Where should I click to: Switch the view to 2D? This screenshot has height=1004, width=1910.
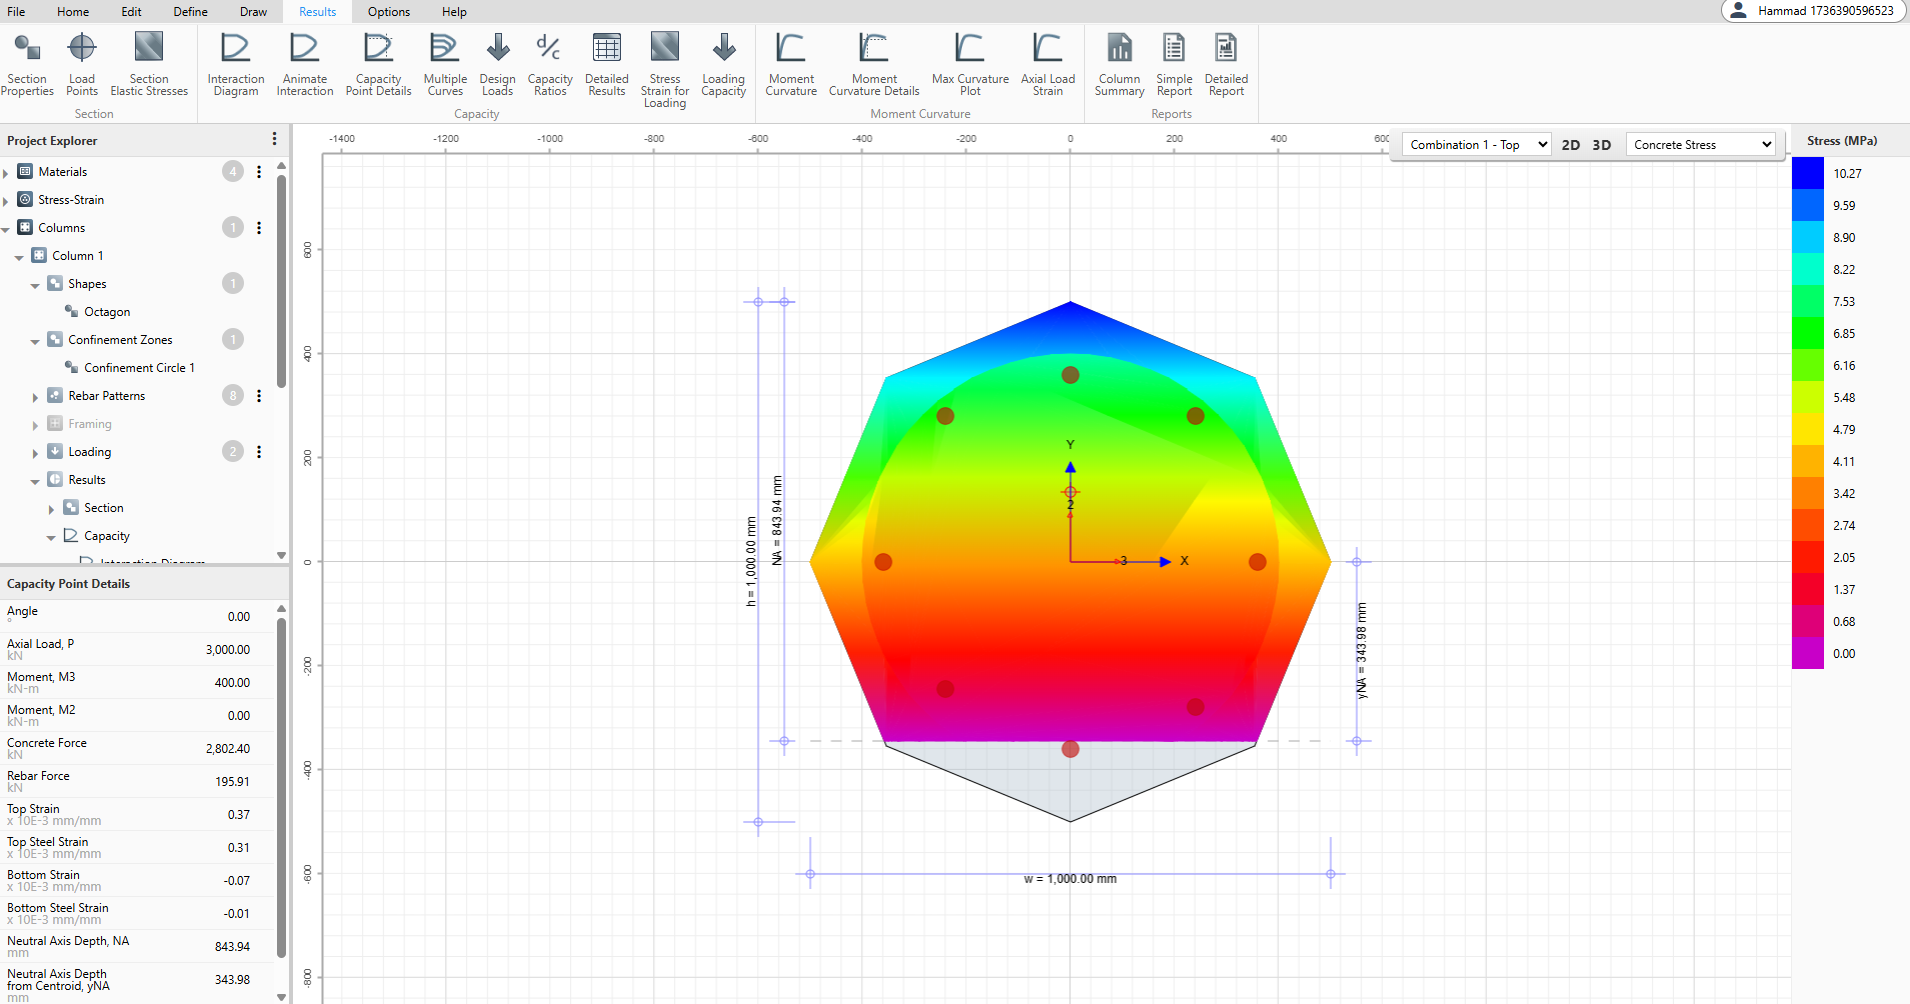tap(1571, 145)
